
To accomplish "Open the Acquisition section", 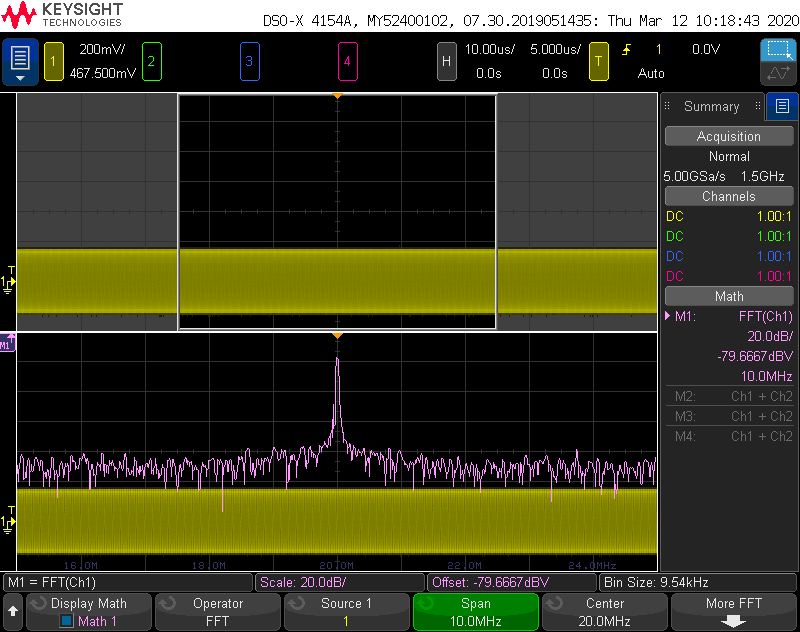I will click(x=729, y=136).
